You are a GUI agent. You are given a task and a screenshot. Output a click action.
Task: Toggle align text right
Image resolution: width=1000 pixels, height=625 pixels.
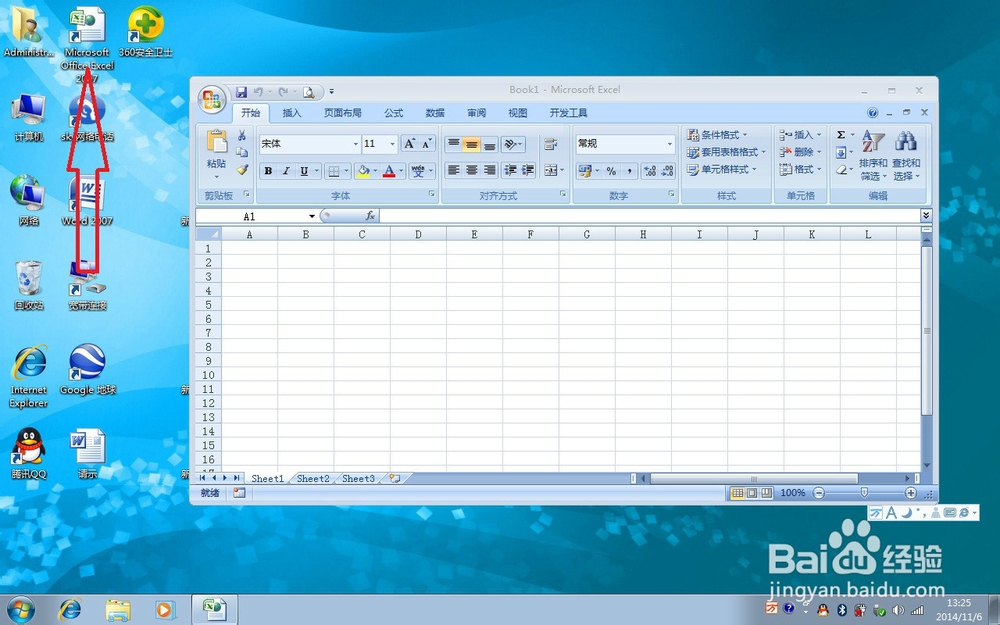(489, 170)
